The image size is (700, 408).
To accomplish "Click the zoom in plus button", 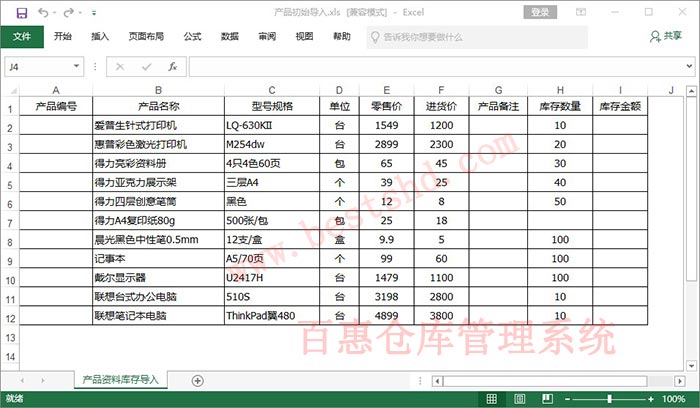I will click(x=650, y=399).
